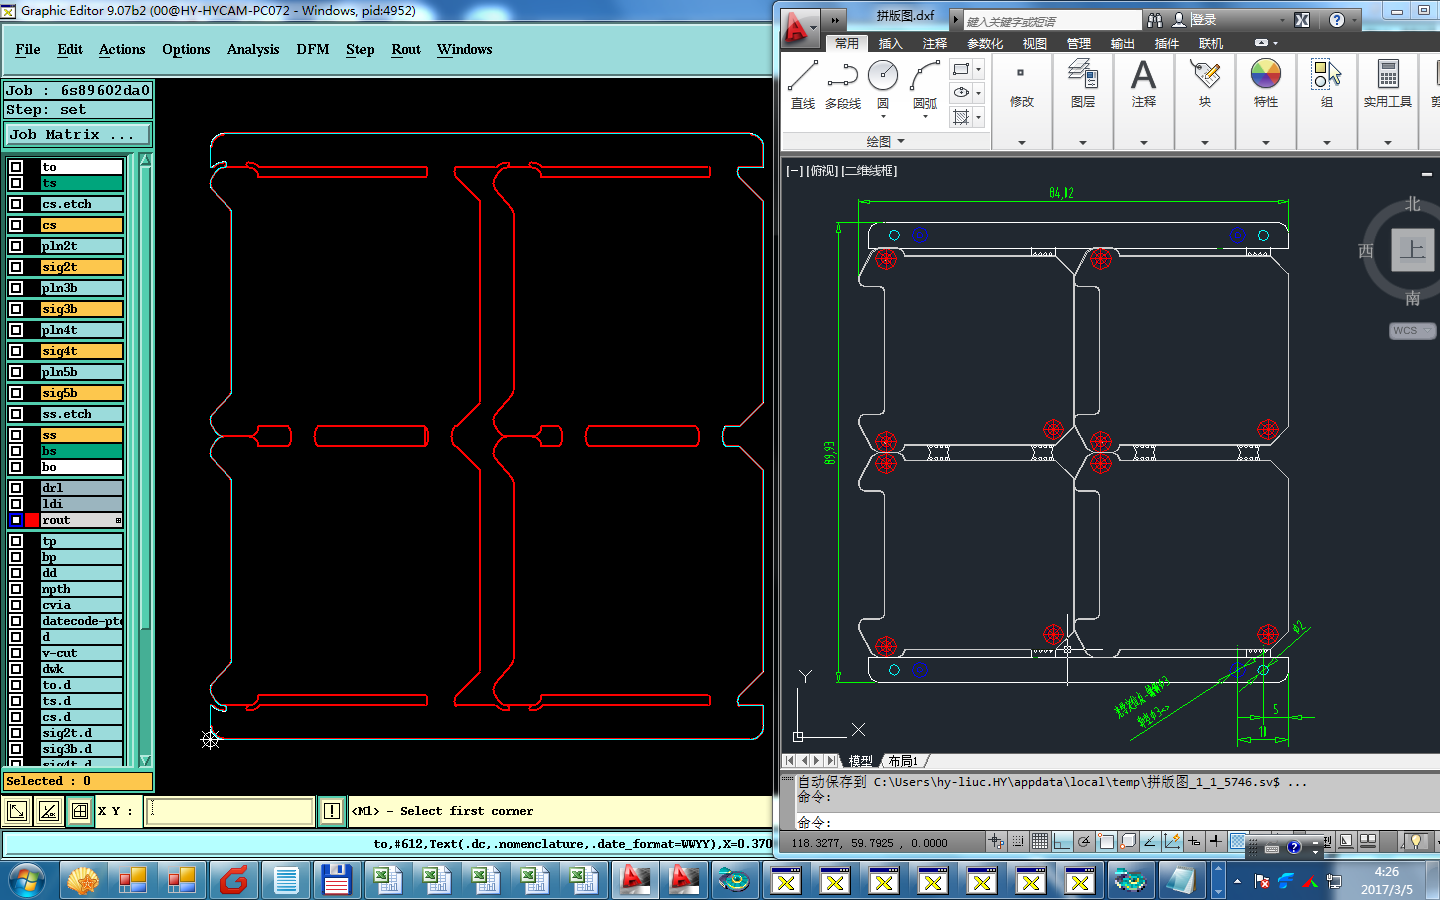This screenshot has width=1440, height=900.
Task: Toggle the cs.etch layer checkbox
Action: [16, 204]
